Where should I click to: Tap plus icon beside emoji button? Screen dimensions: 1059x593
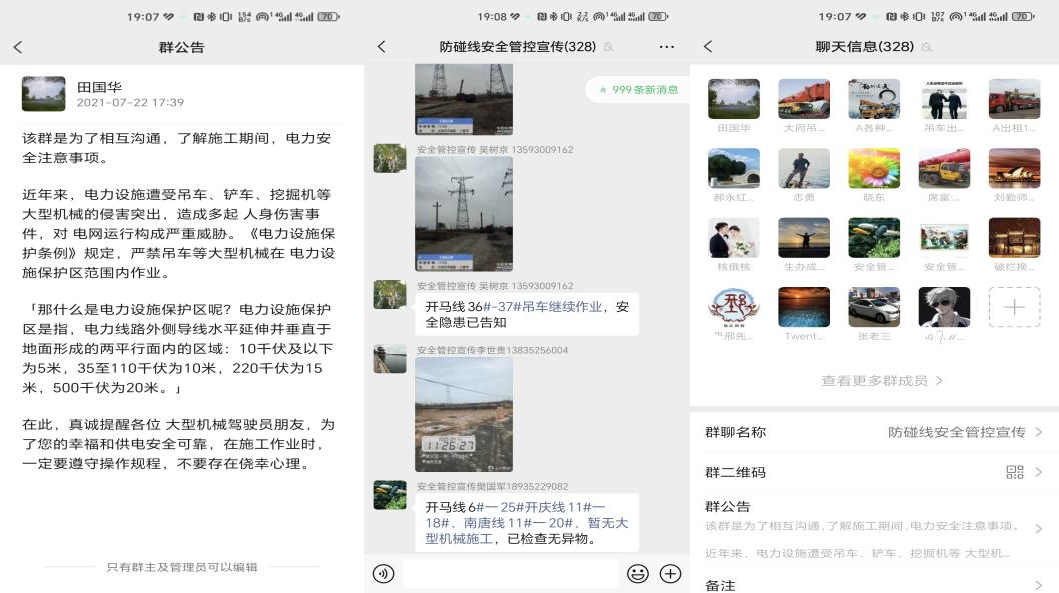pos(670,574)
